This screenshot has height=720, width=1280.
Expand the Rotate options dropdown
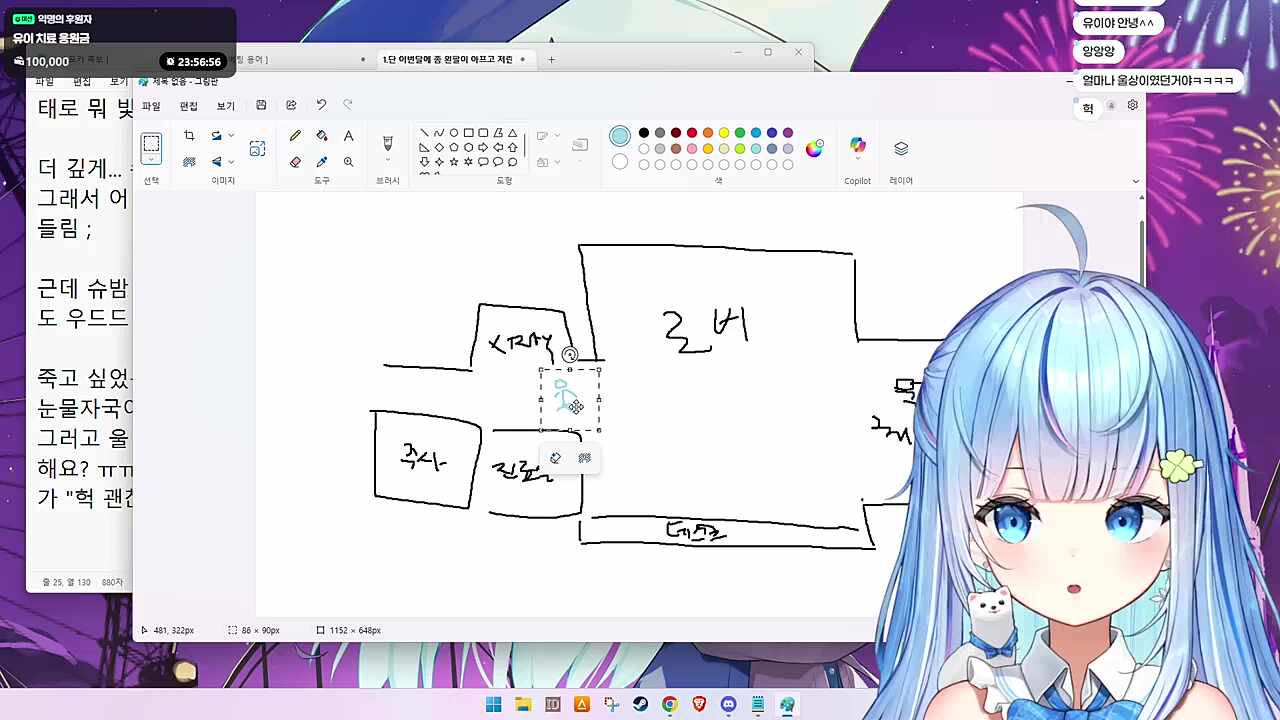231,136
